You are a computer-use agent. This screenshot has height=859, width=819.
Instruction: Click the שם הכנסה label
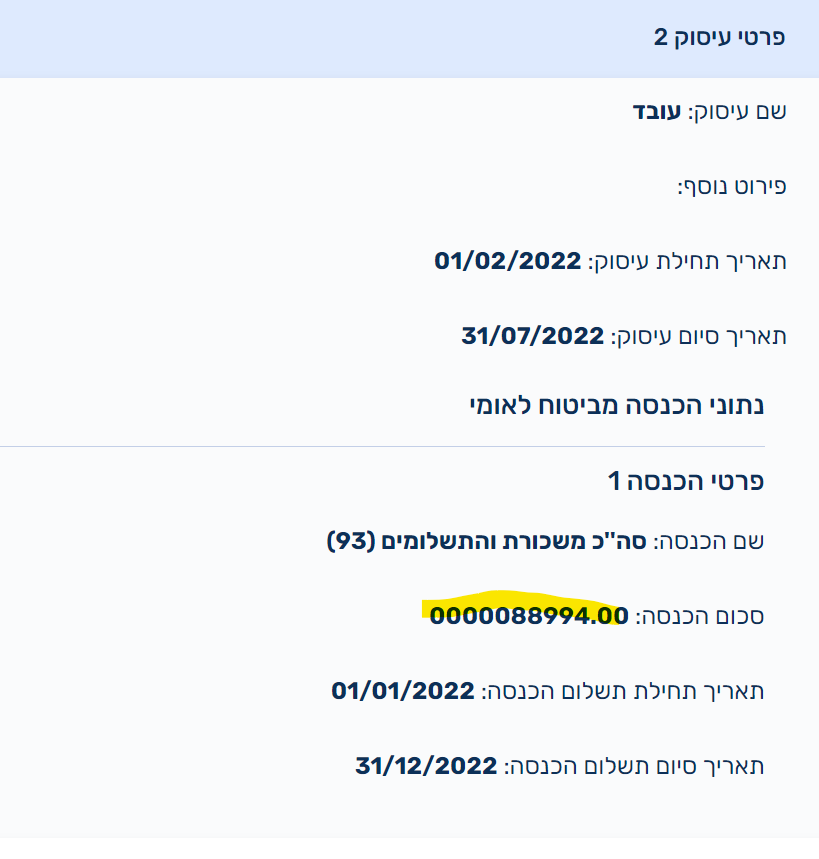tap(710, 542)
